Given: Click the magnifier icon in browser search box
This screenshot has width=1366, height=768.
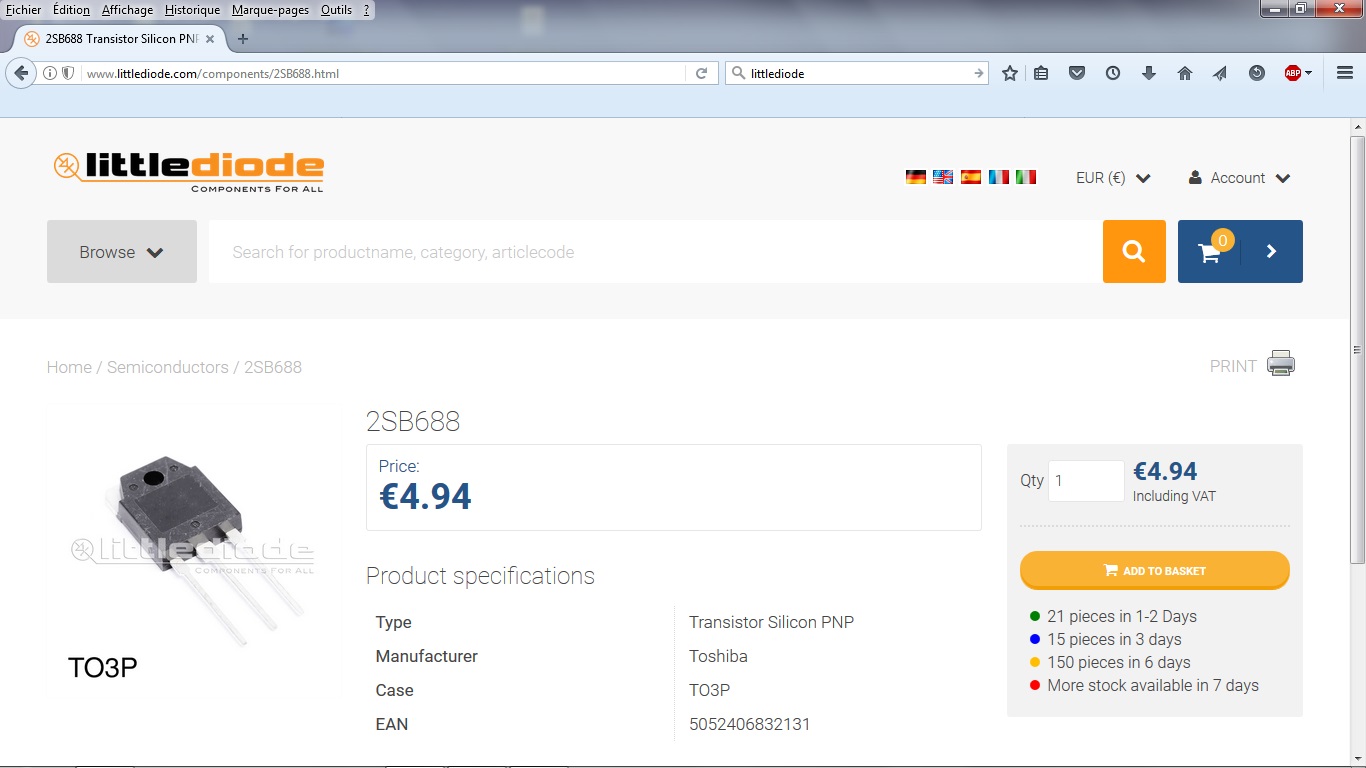Looking at the screenshot, I should tap(738, 73).
